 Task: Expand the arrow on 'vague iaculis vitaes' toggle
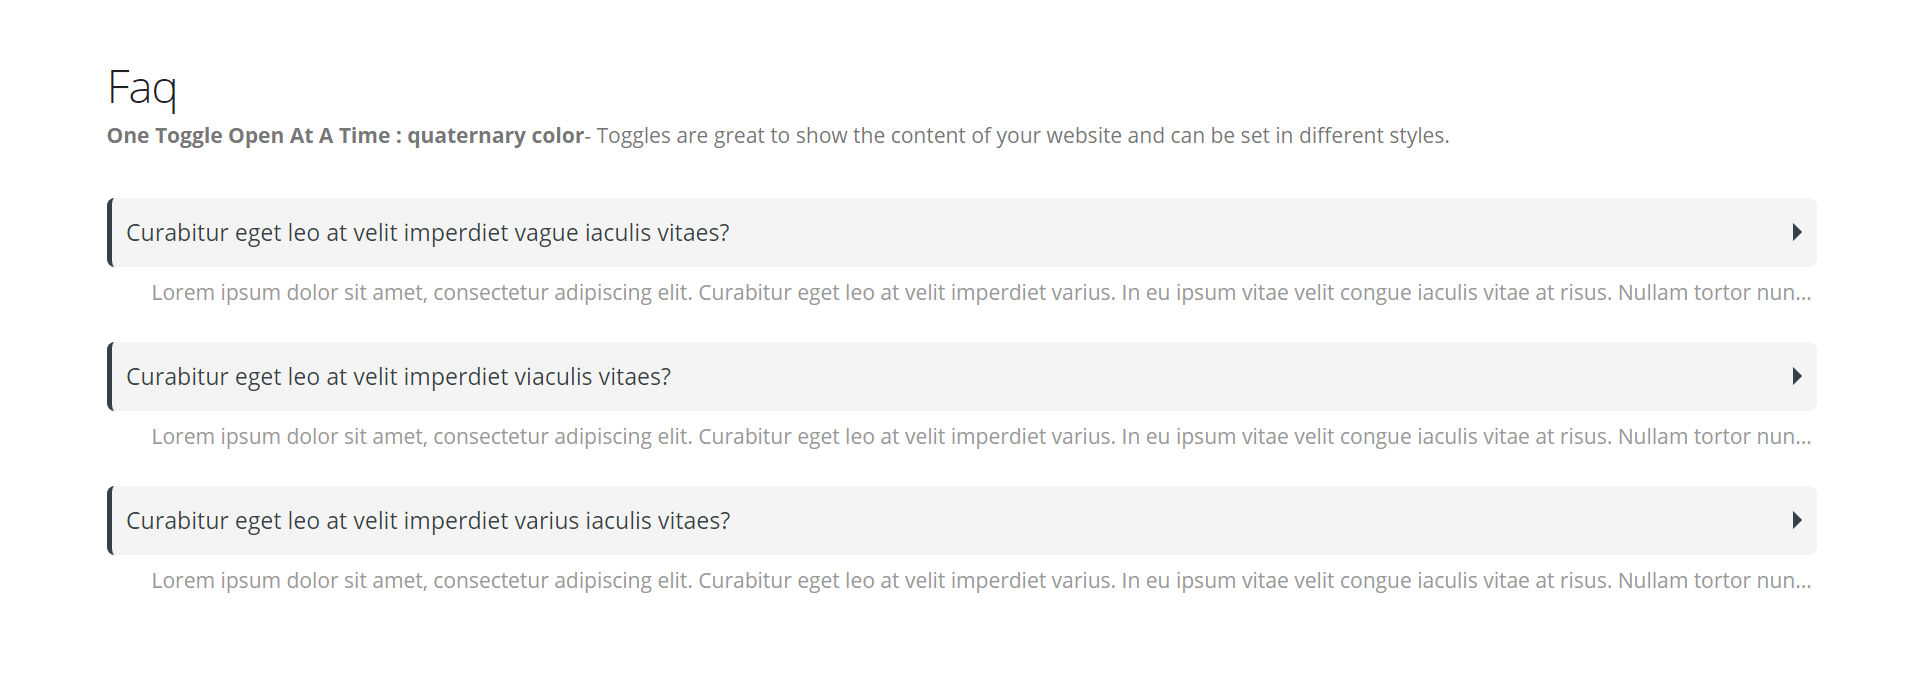[x=1797, y=232]
